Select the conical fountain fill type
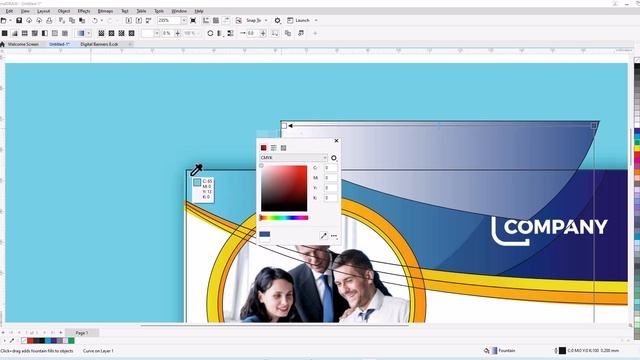Screen dimensions: 640x360 [121, 33]
